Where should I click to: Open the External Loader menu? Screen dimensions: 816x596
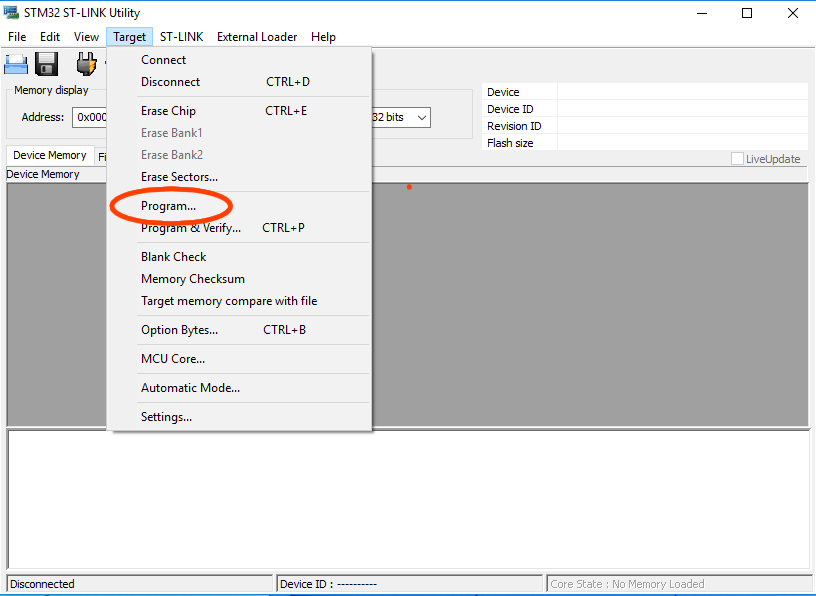point(256,36)
